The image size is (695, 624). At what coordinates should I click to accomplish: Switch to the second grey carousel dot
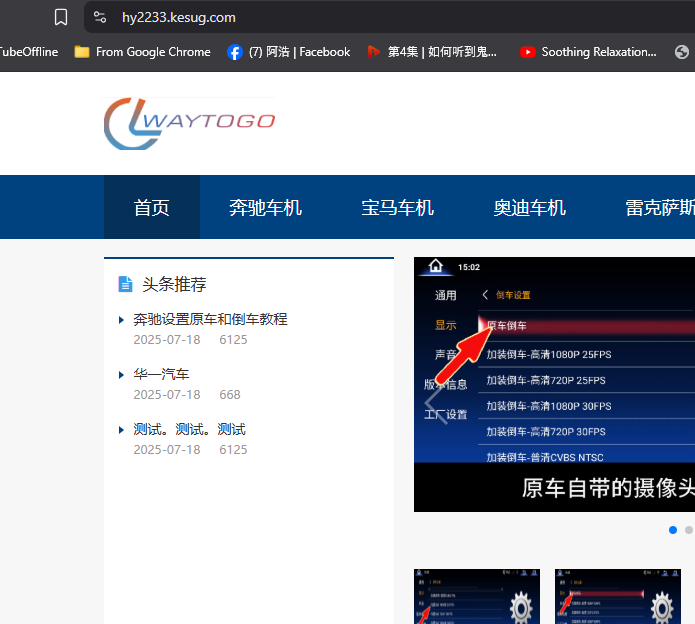[688, 530]
